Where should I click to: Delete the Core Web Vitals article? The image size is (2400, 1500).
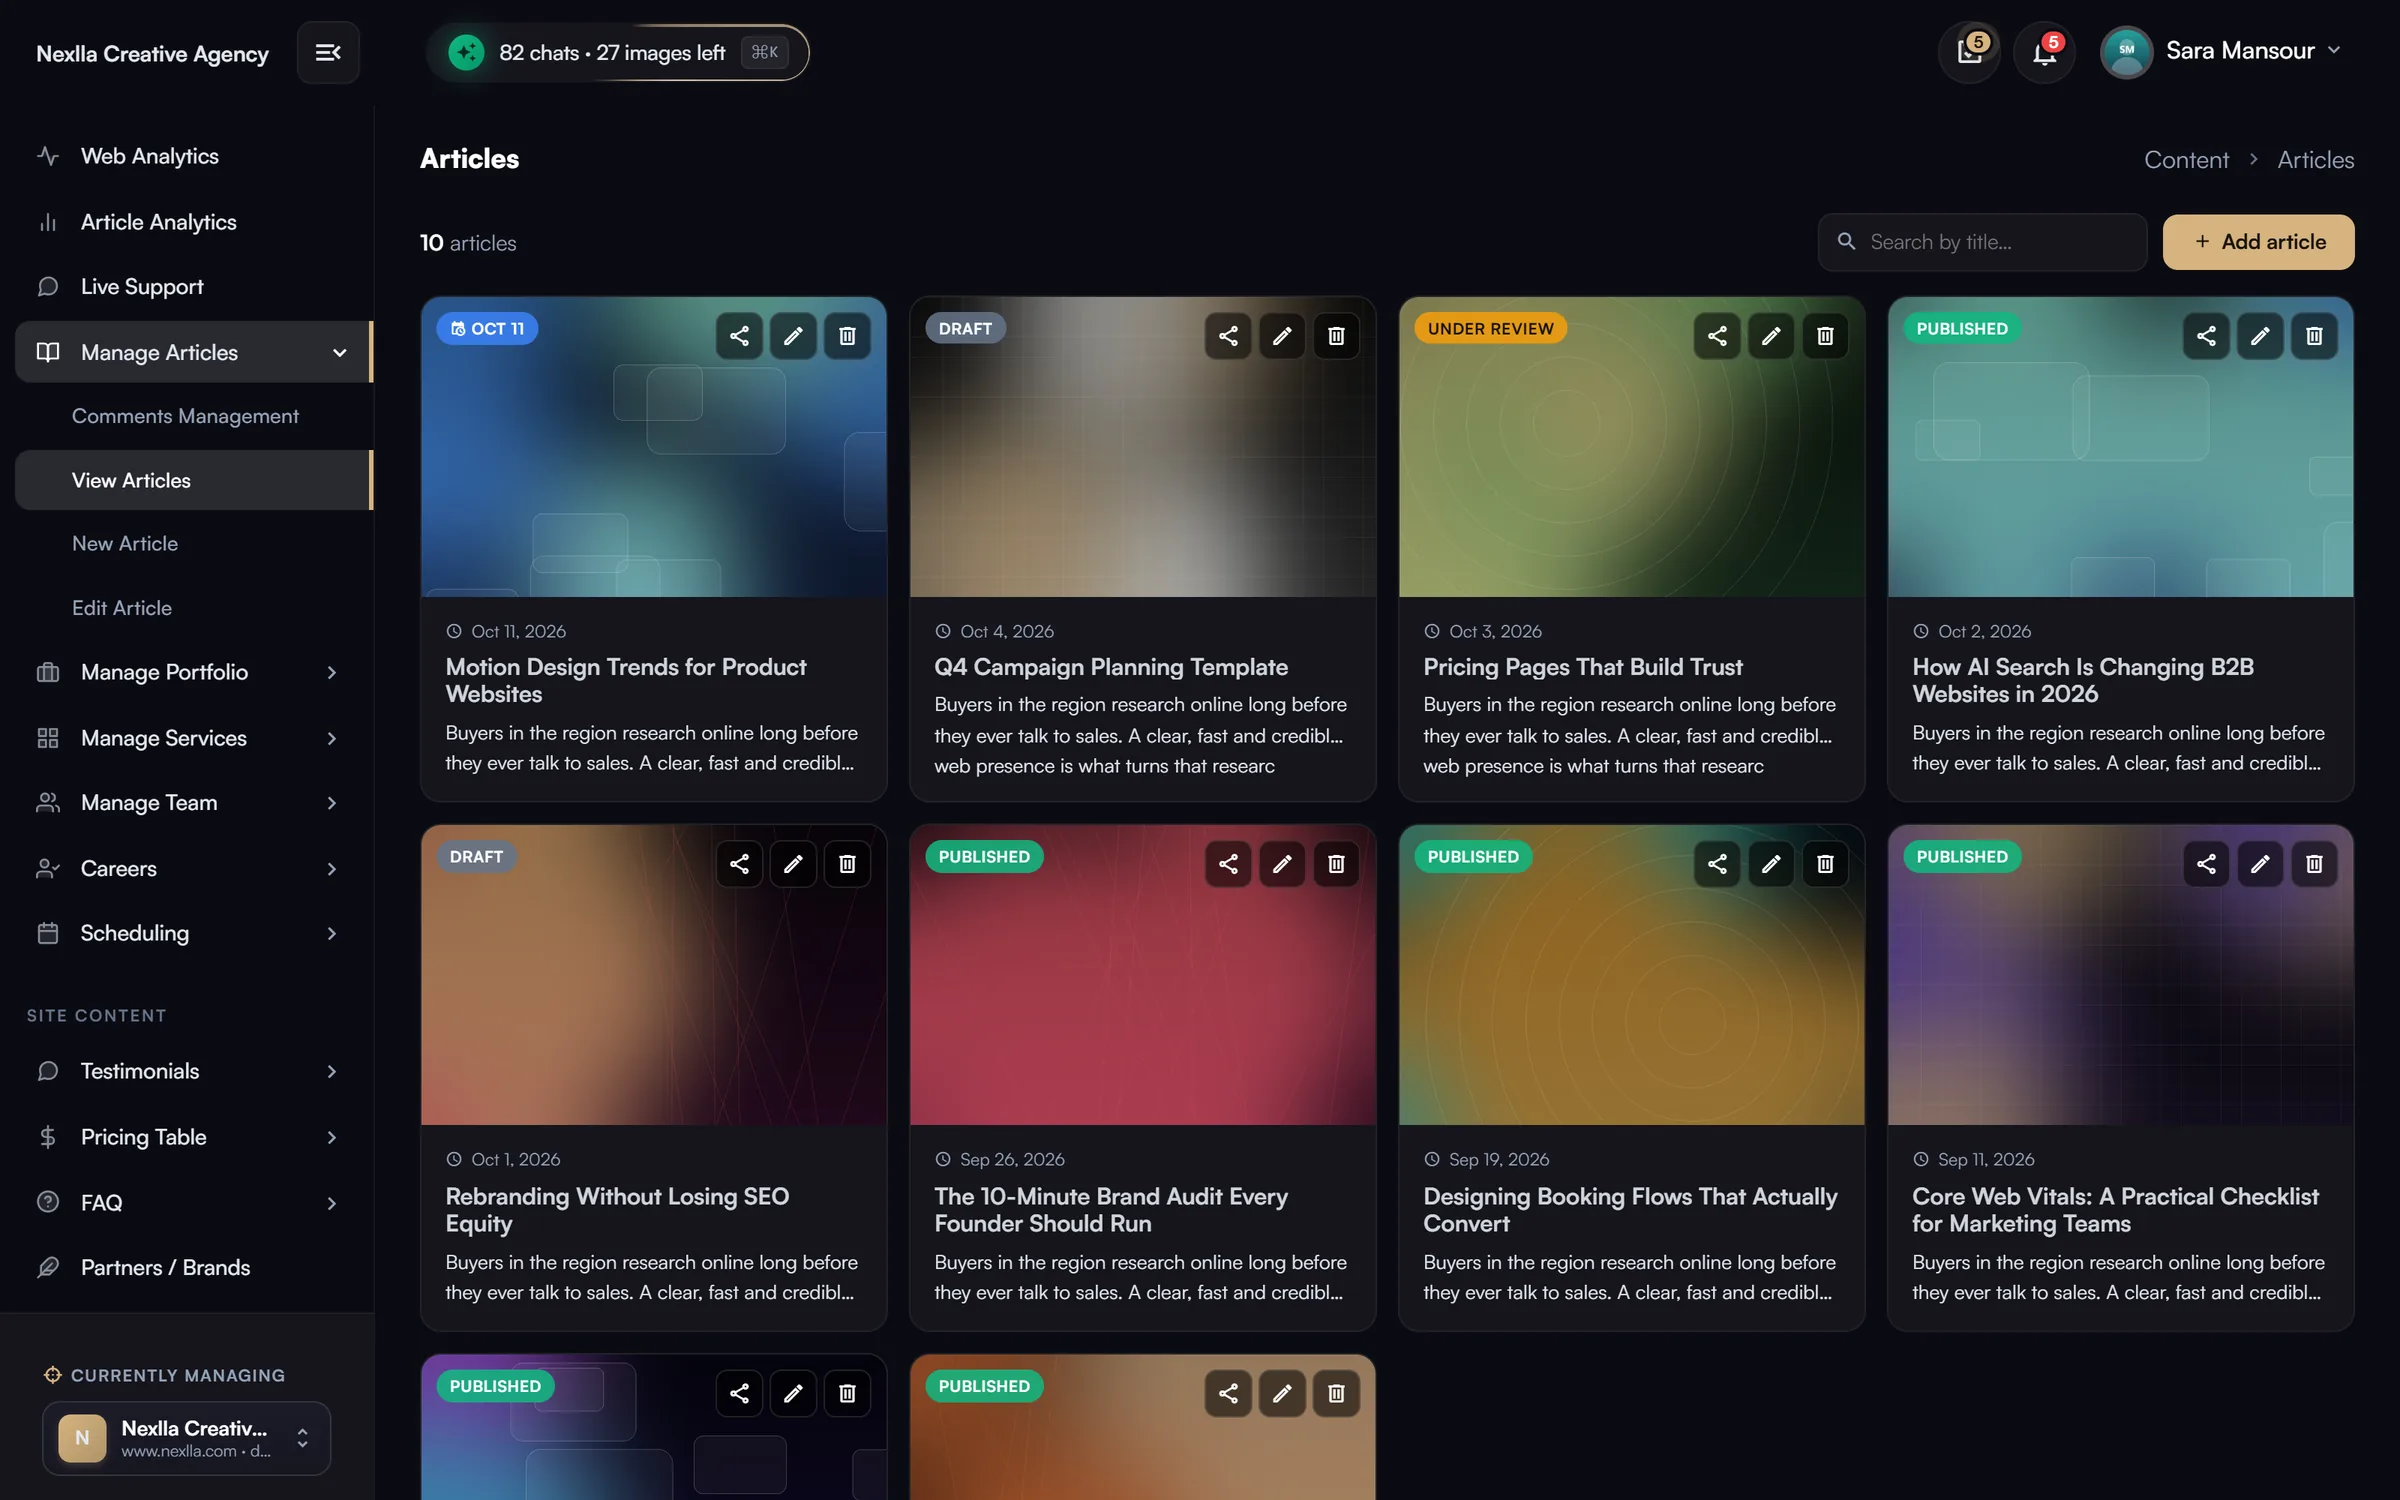pyautogui.click(x=2314, y=864)
